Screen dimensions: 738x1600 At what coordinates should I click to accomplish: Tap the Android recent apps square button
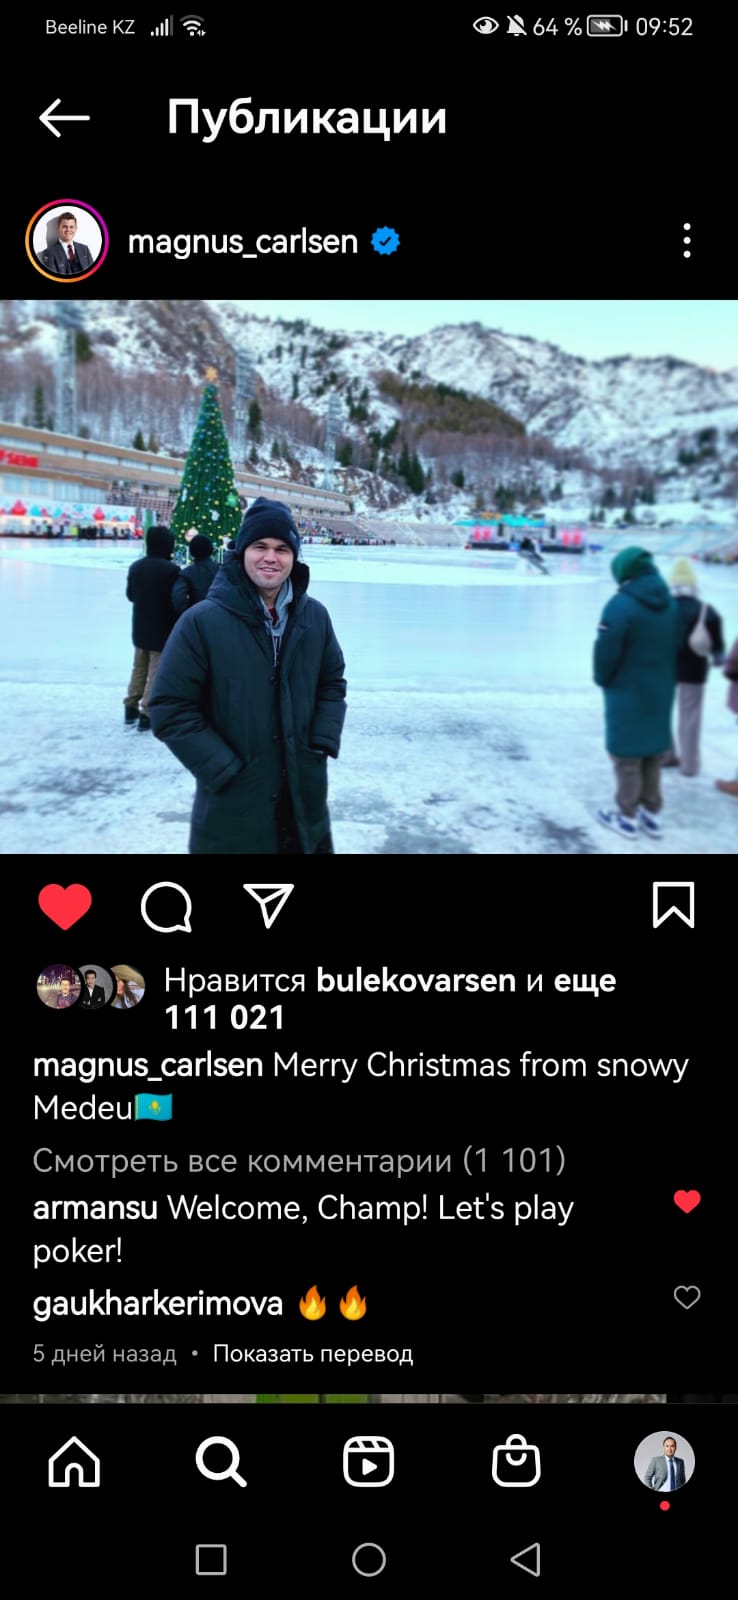tap(211, 1559)
